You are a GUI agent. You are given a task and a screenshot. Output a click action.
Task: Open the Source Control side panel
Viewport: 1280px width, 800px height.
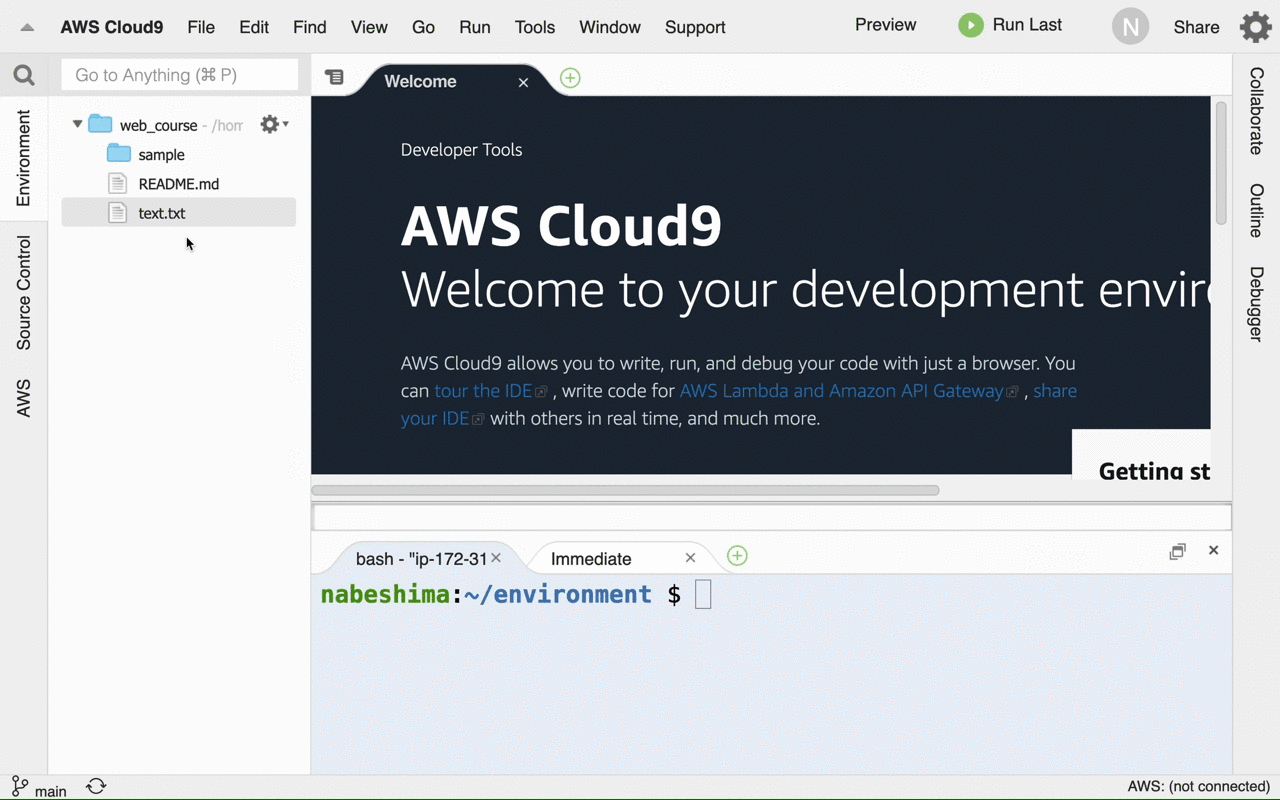tap(24, 293)
